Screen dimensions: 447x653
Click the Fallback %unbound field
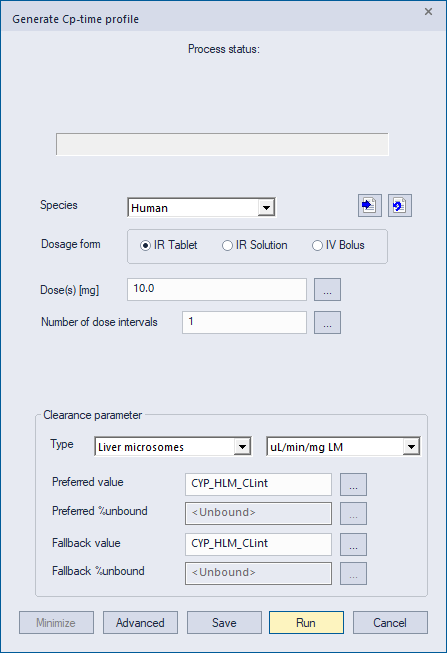258,573
